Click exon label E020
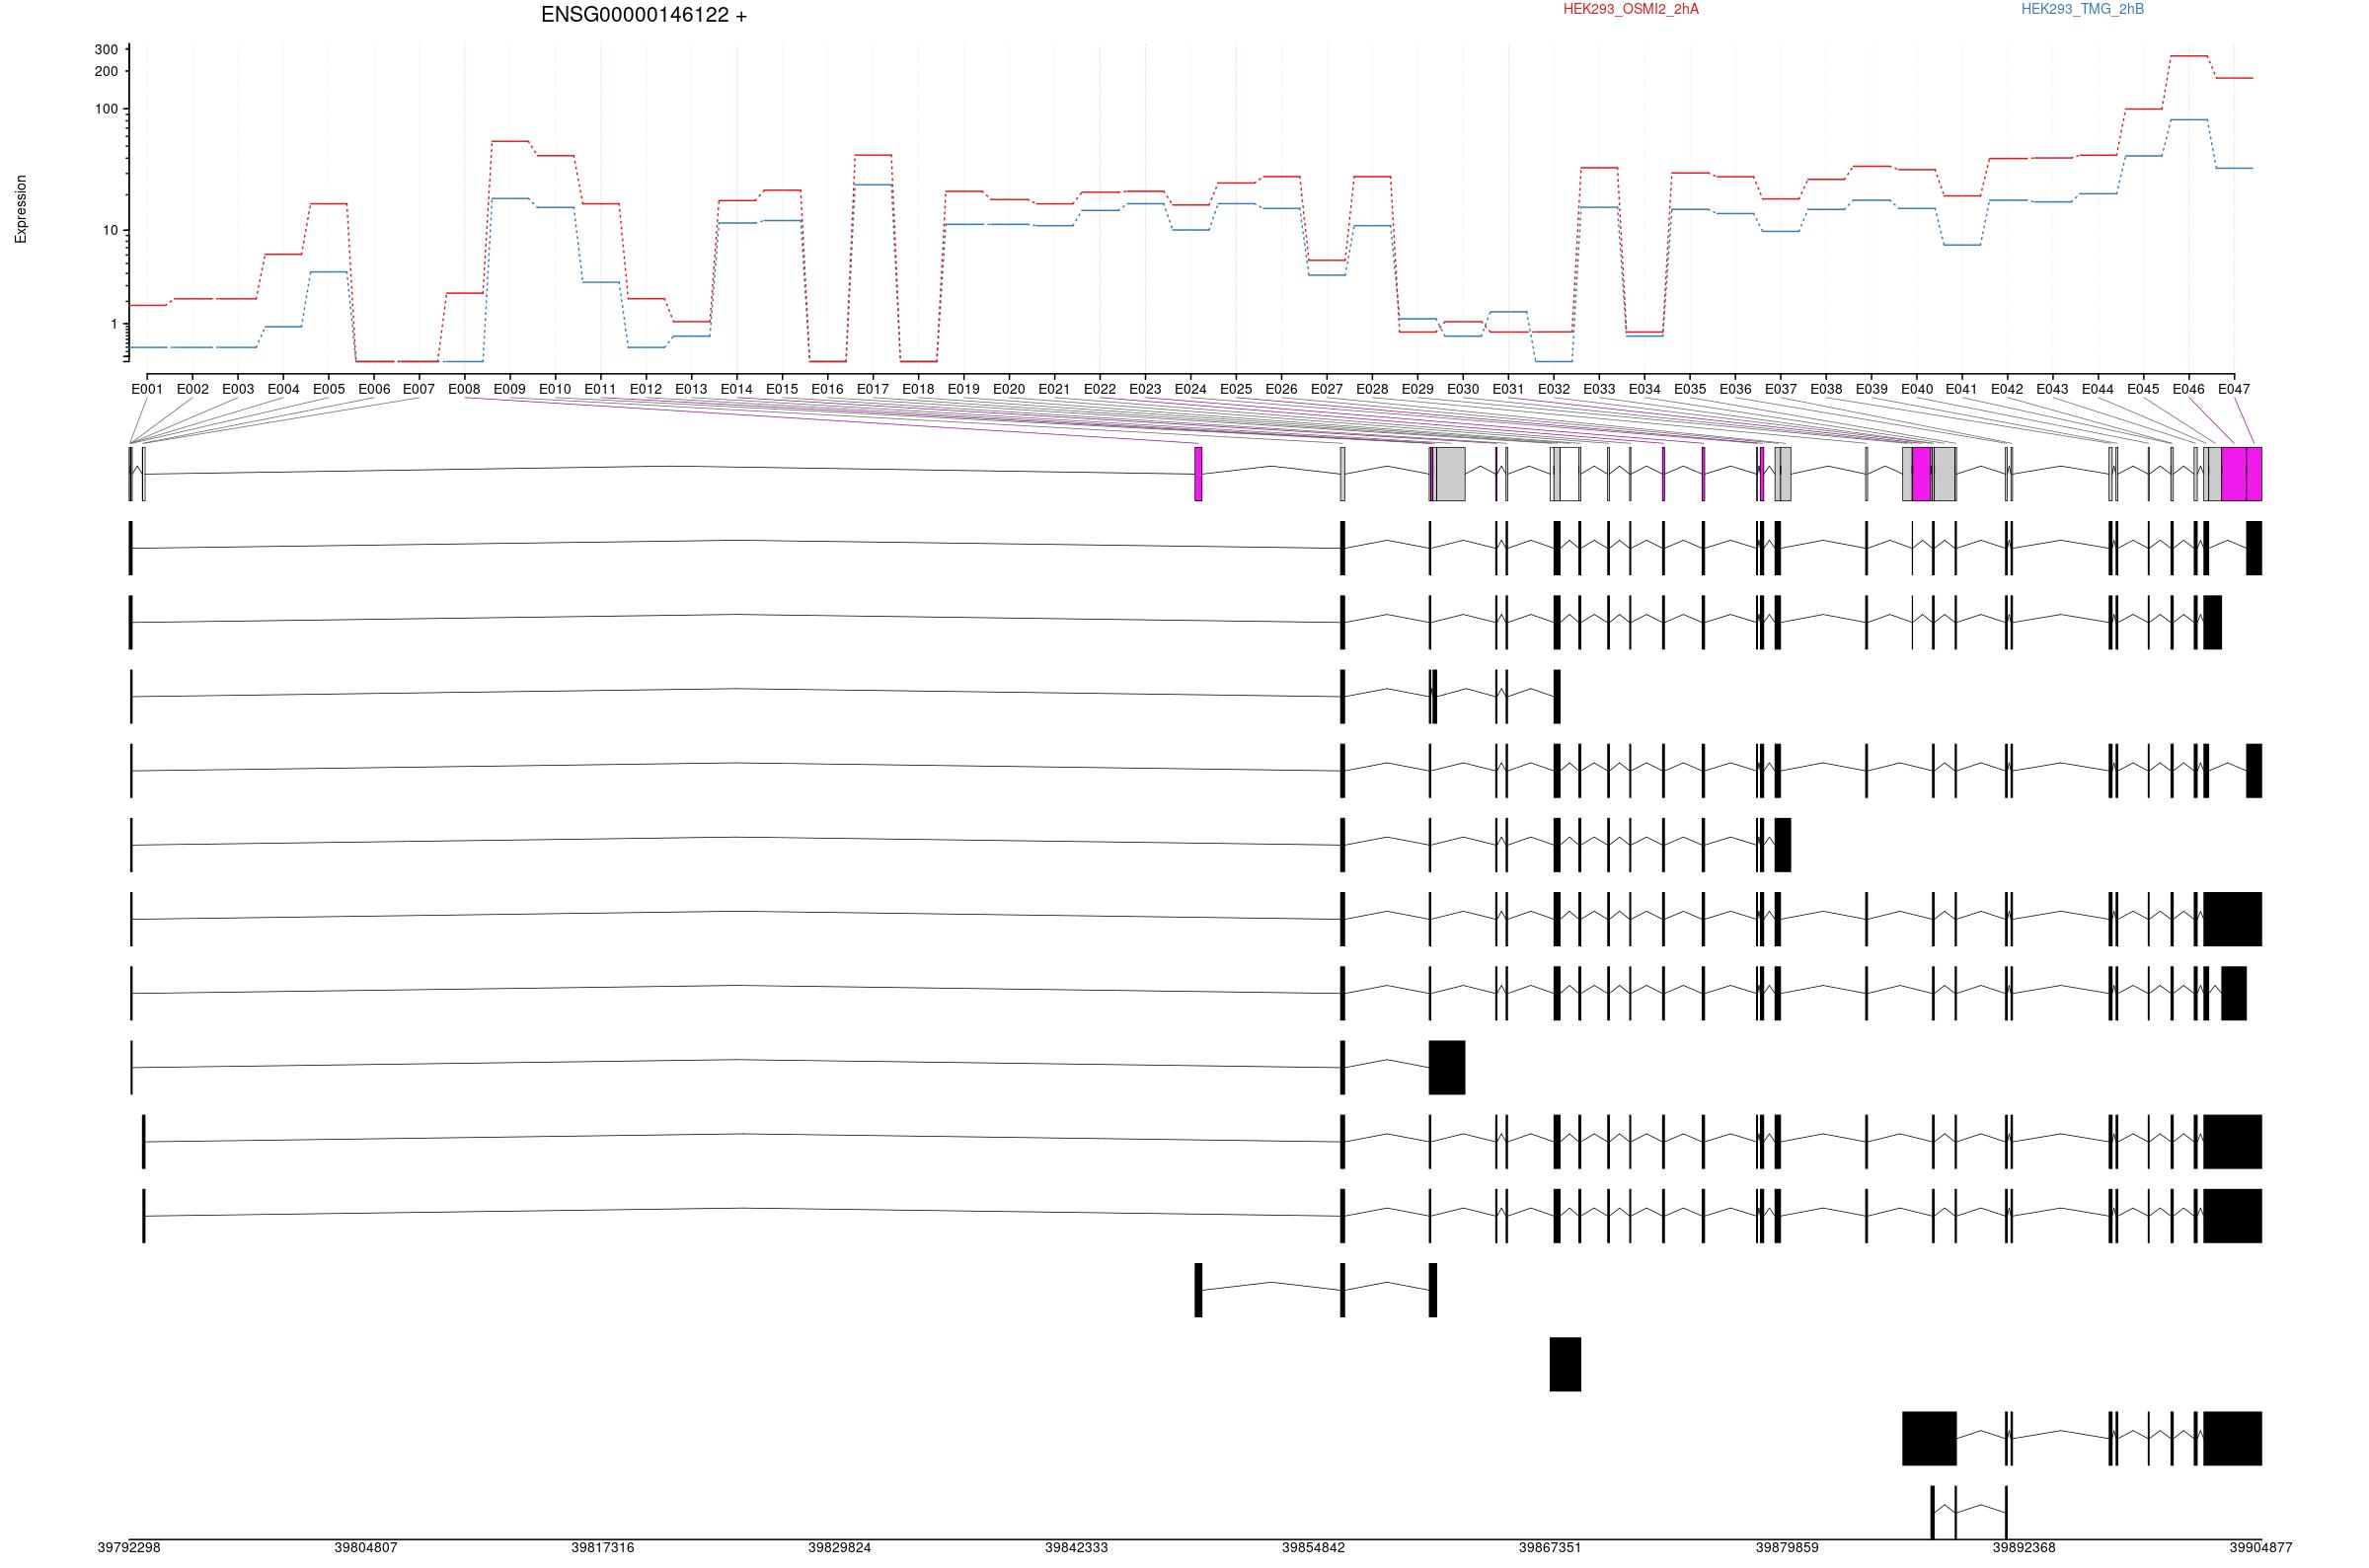 tap(1008, 389)
